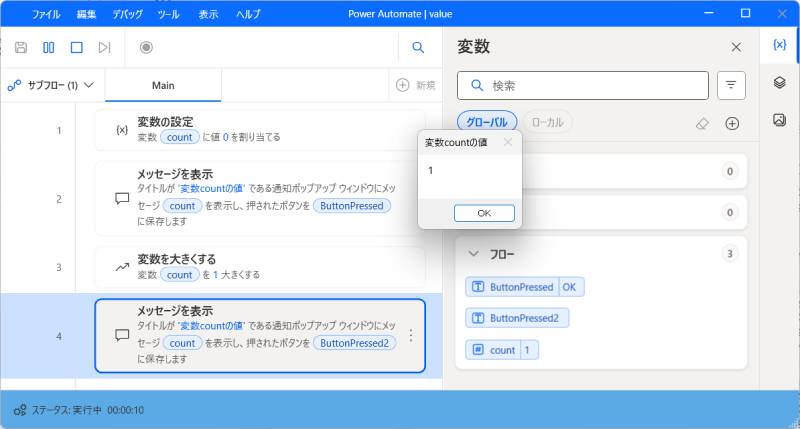Click the Save flow icon
This screenshot has width=800, height=429.
[x=21, y=47]
